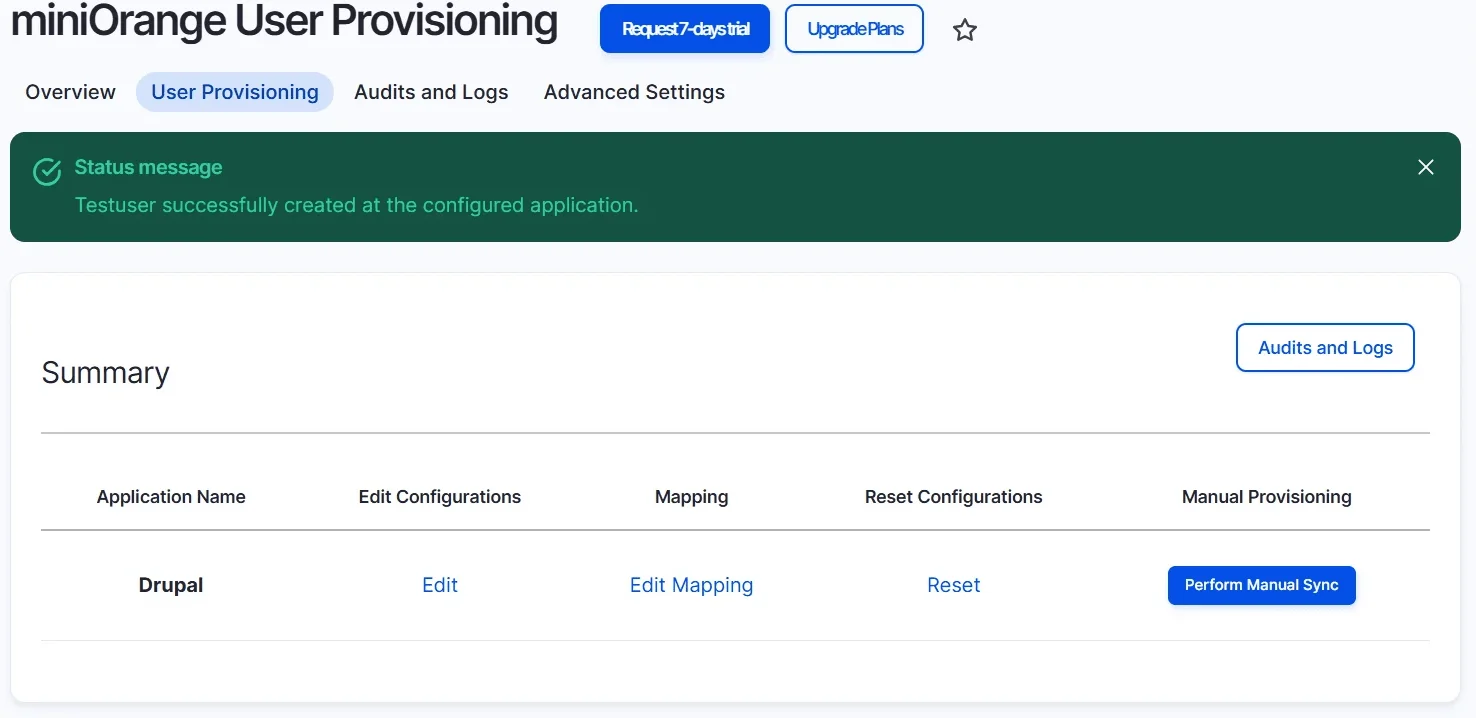Open the Audits and Logs tab

point(431,92)
